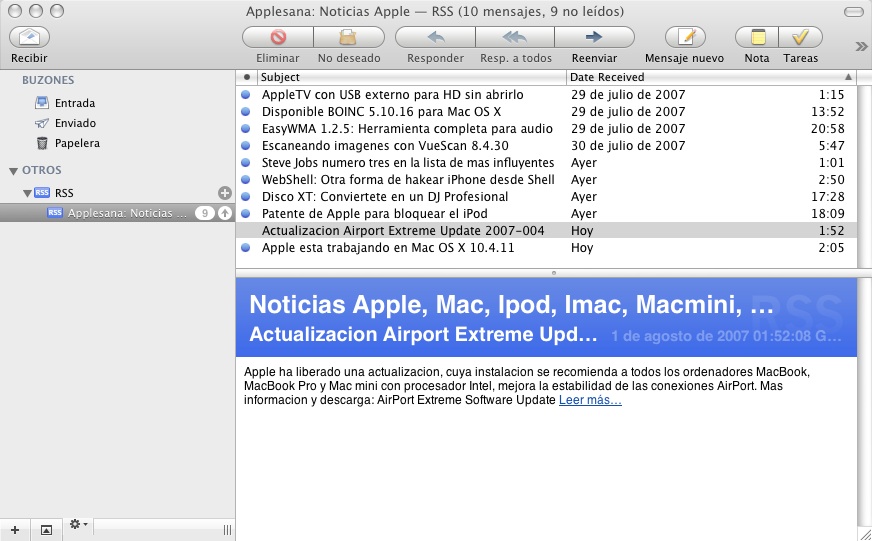Follow the Leer más… link
The height and width of the screenshot is (541, 872).
click(590, 400)
